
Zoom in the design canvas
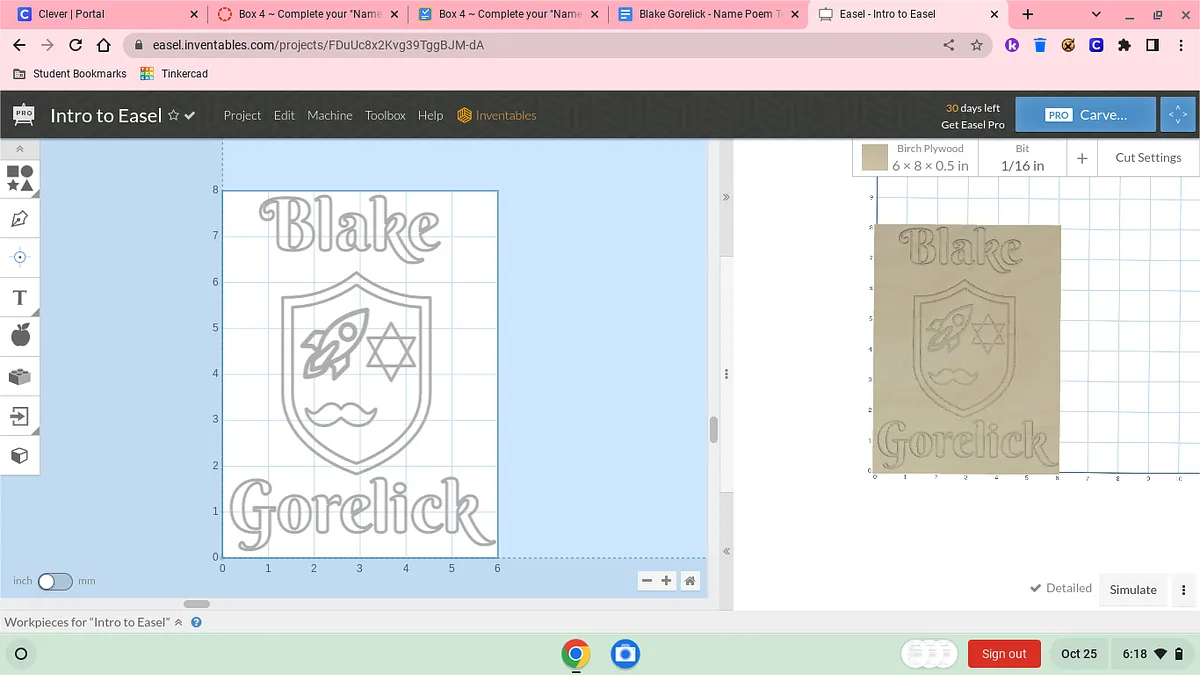(666, 581)
